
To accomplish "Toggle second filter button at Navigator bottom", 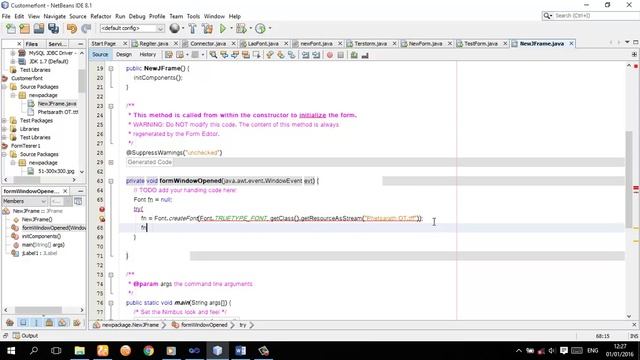I will tap(23, 323).
